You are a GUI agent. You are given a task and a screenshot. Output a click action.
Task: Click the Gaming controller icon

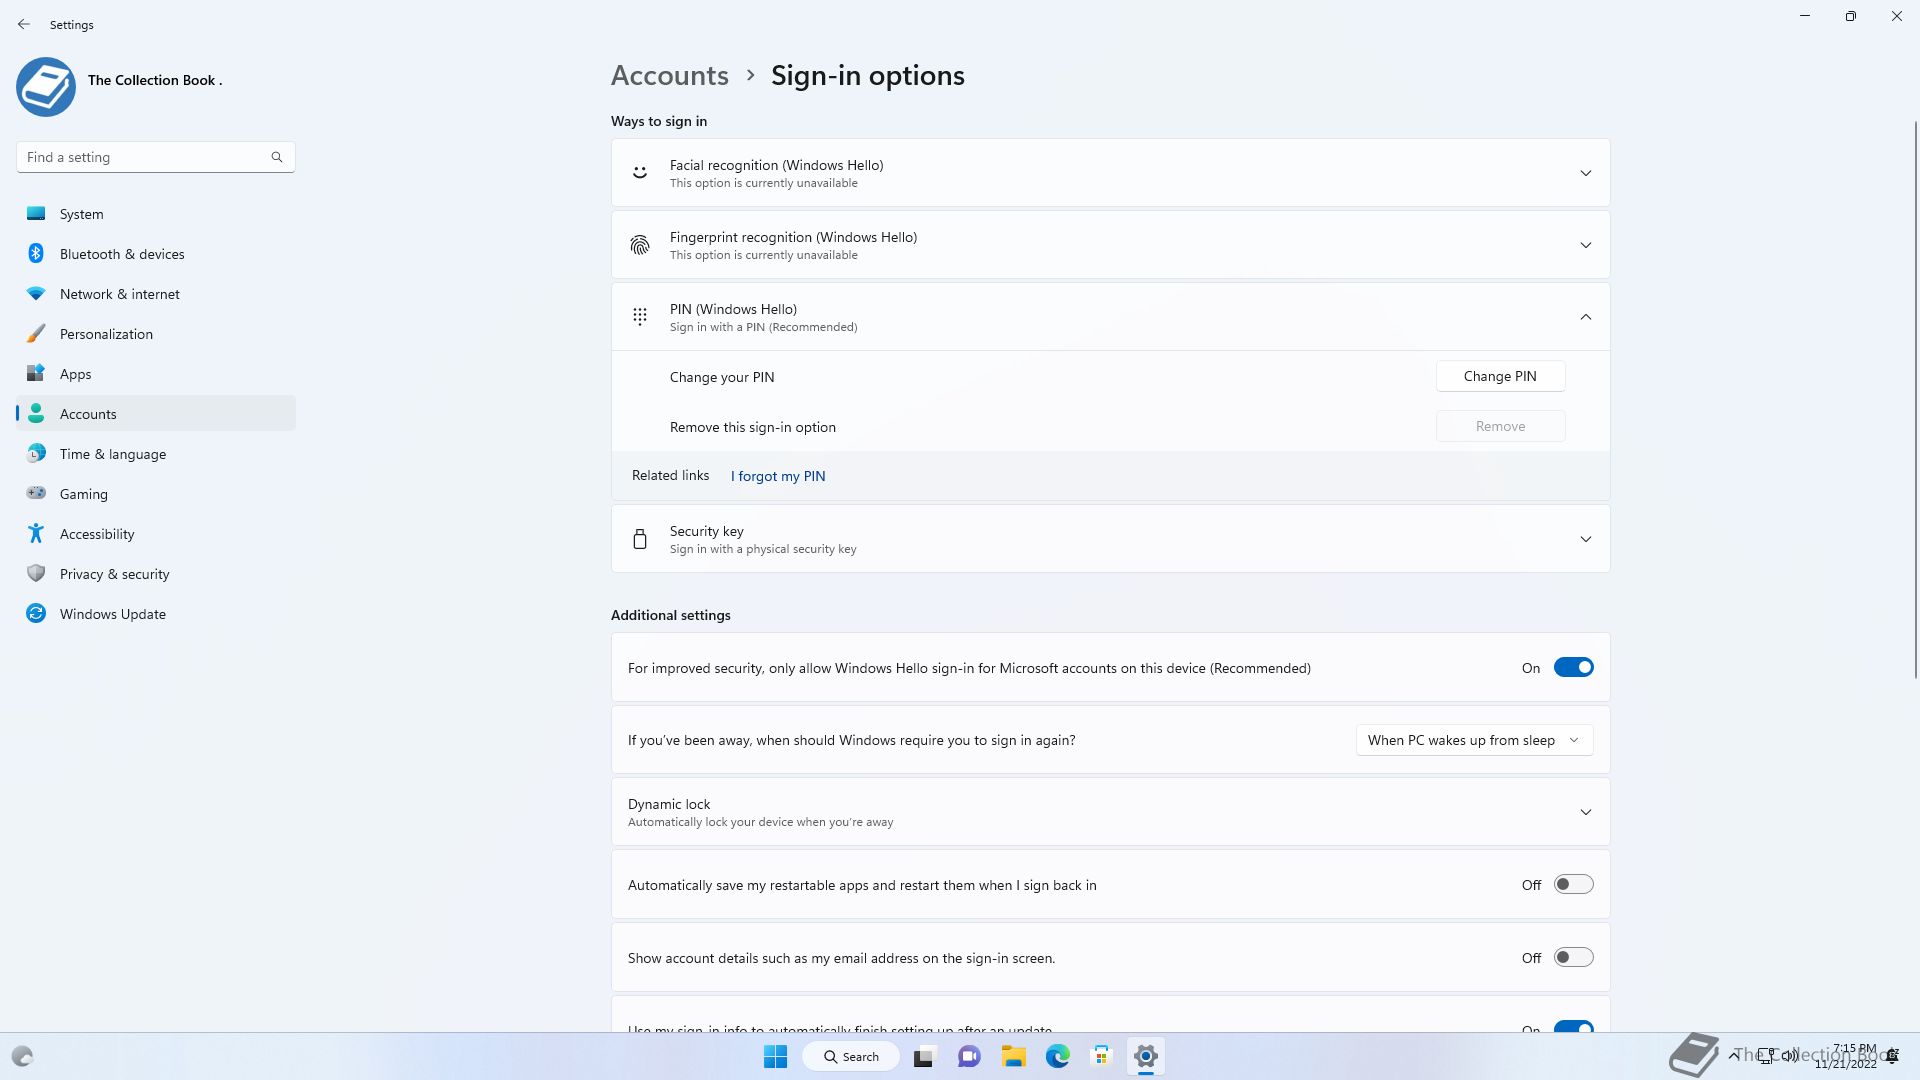pyautogui.click(x=36, y=493)
